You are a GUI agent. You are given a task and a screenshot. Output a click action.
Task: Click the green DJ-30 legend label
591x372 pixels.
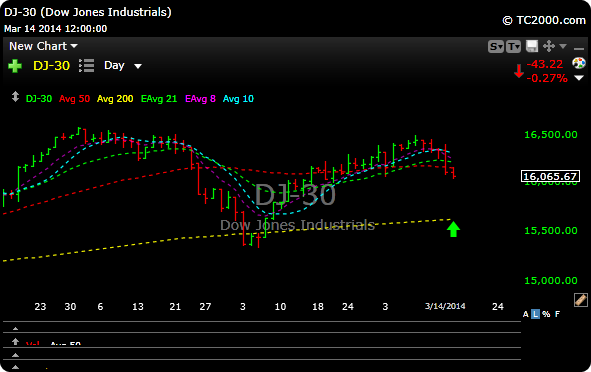point(39,99)
